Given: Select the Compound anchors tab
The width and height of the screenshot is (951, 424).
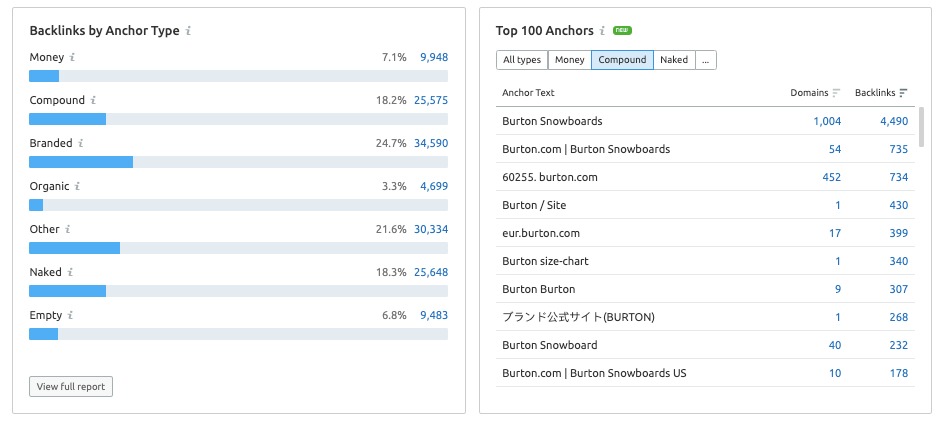Looking at the screenshot, I should pyautogui.click(x=622, y=60).
